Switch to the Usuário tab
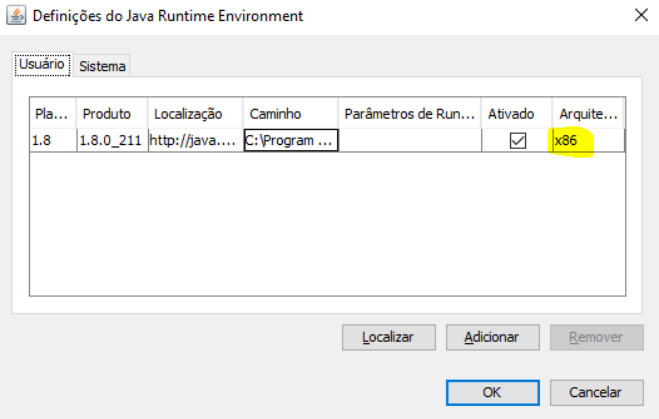Image resolution: width=659 pixels, height=419 pixels. (x=42, y=65)
